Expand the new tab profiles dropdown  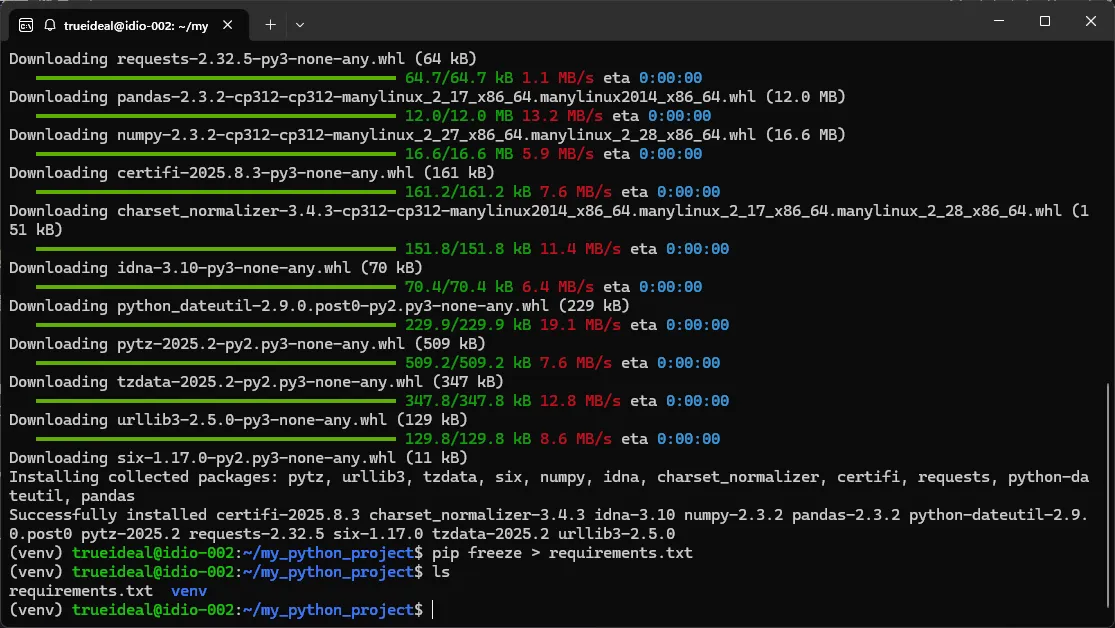click(x=300, y=23)
